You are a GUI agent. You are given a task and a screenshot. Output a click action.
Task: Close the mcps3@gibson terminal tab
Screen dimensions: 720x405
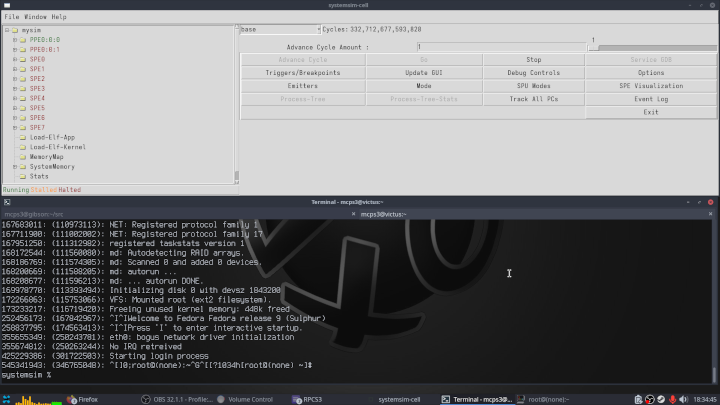(x=353, y=214)
